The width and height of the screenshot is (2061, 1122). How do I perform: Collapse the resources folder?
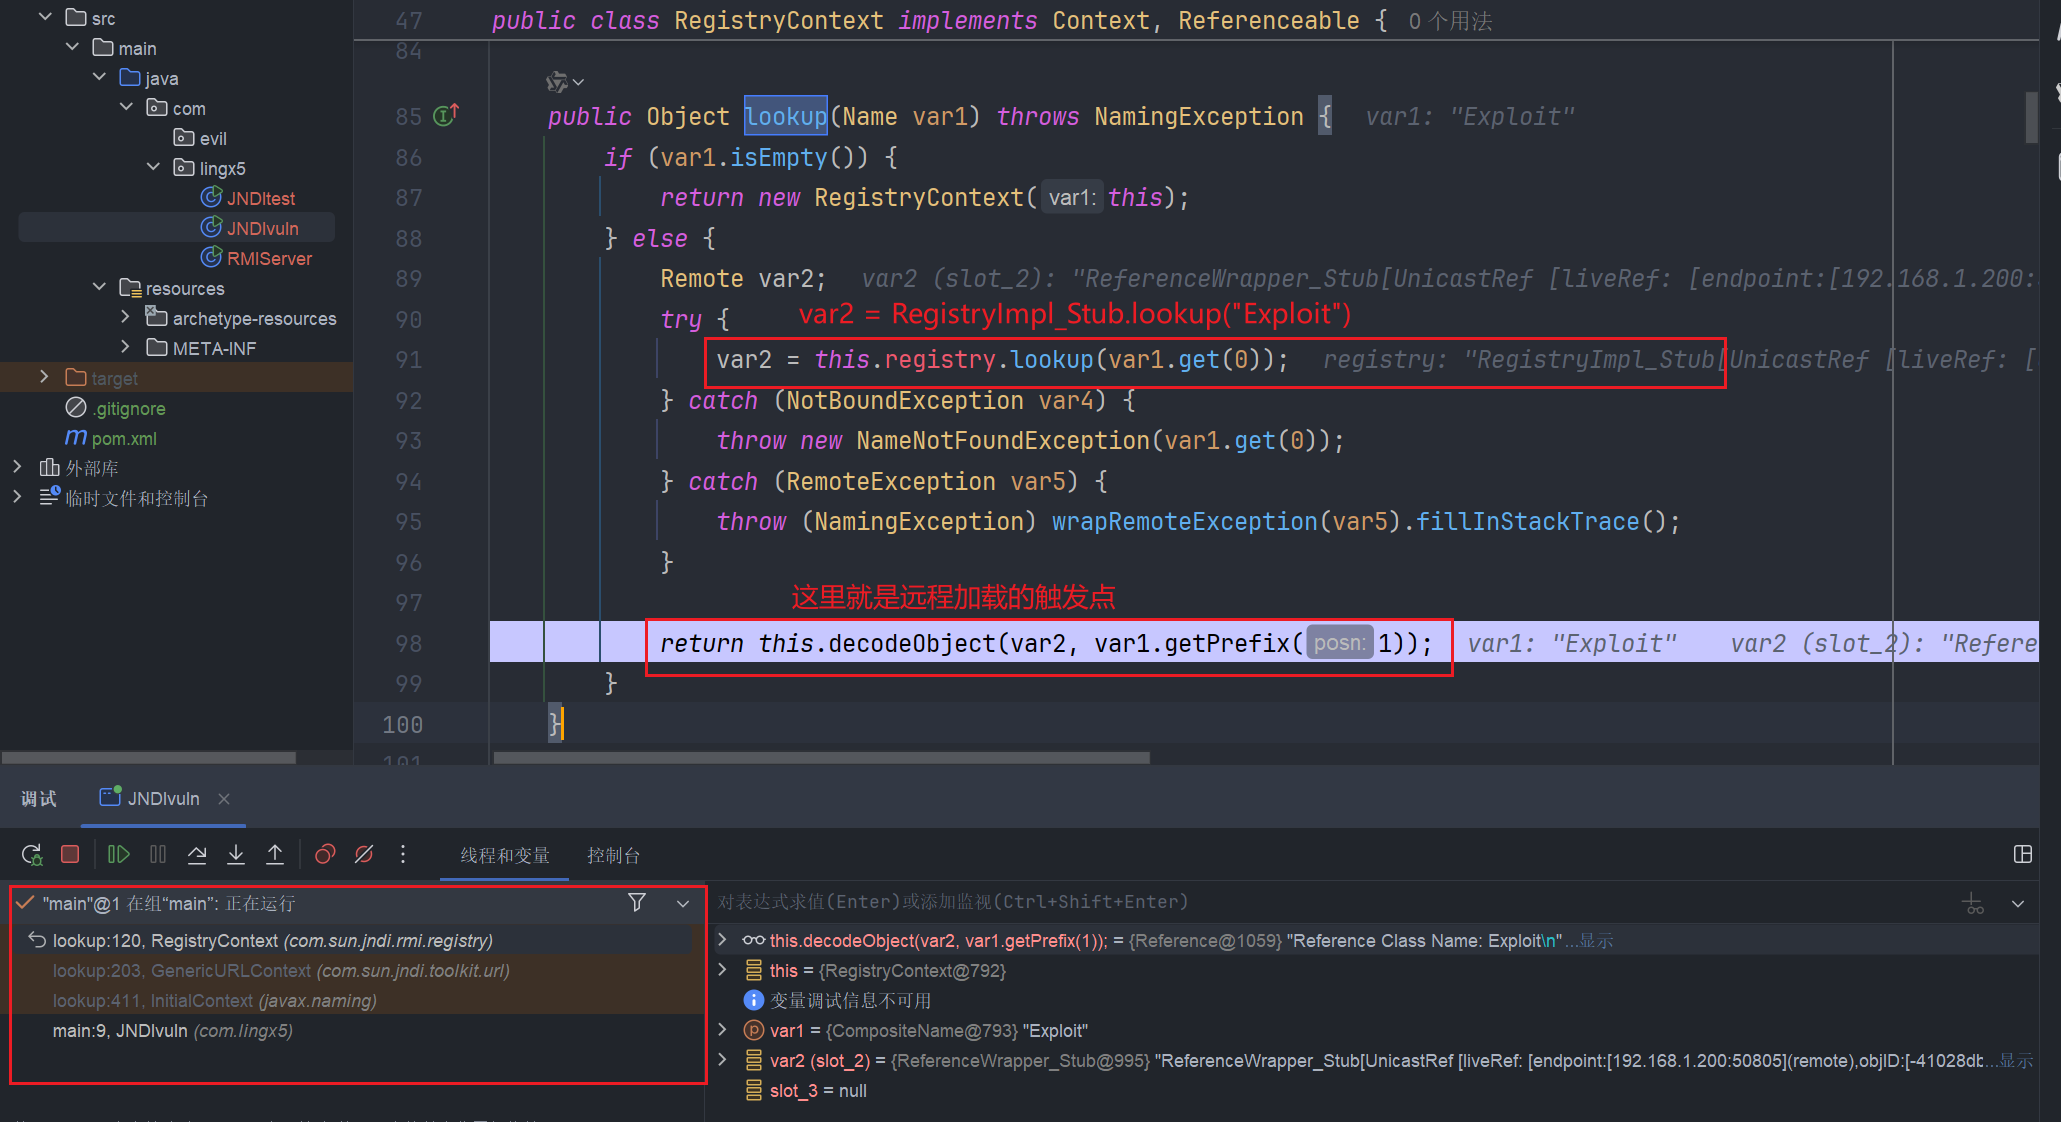click(x=99, y=287)
